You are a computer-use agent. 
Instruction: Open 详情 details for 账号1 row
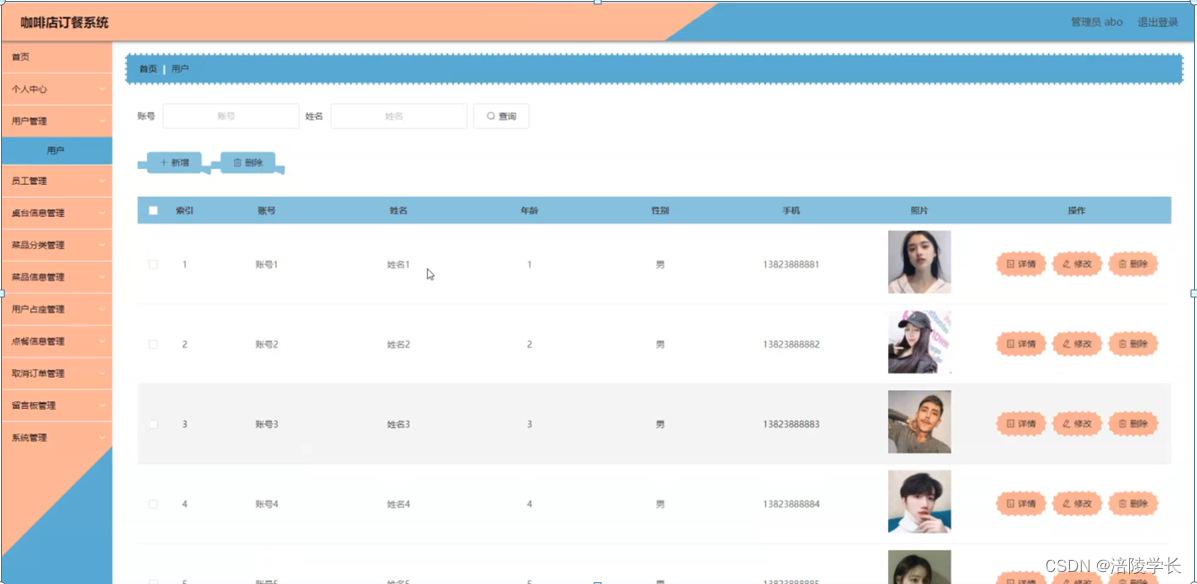(1021, 264)
